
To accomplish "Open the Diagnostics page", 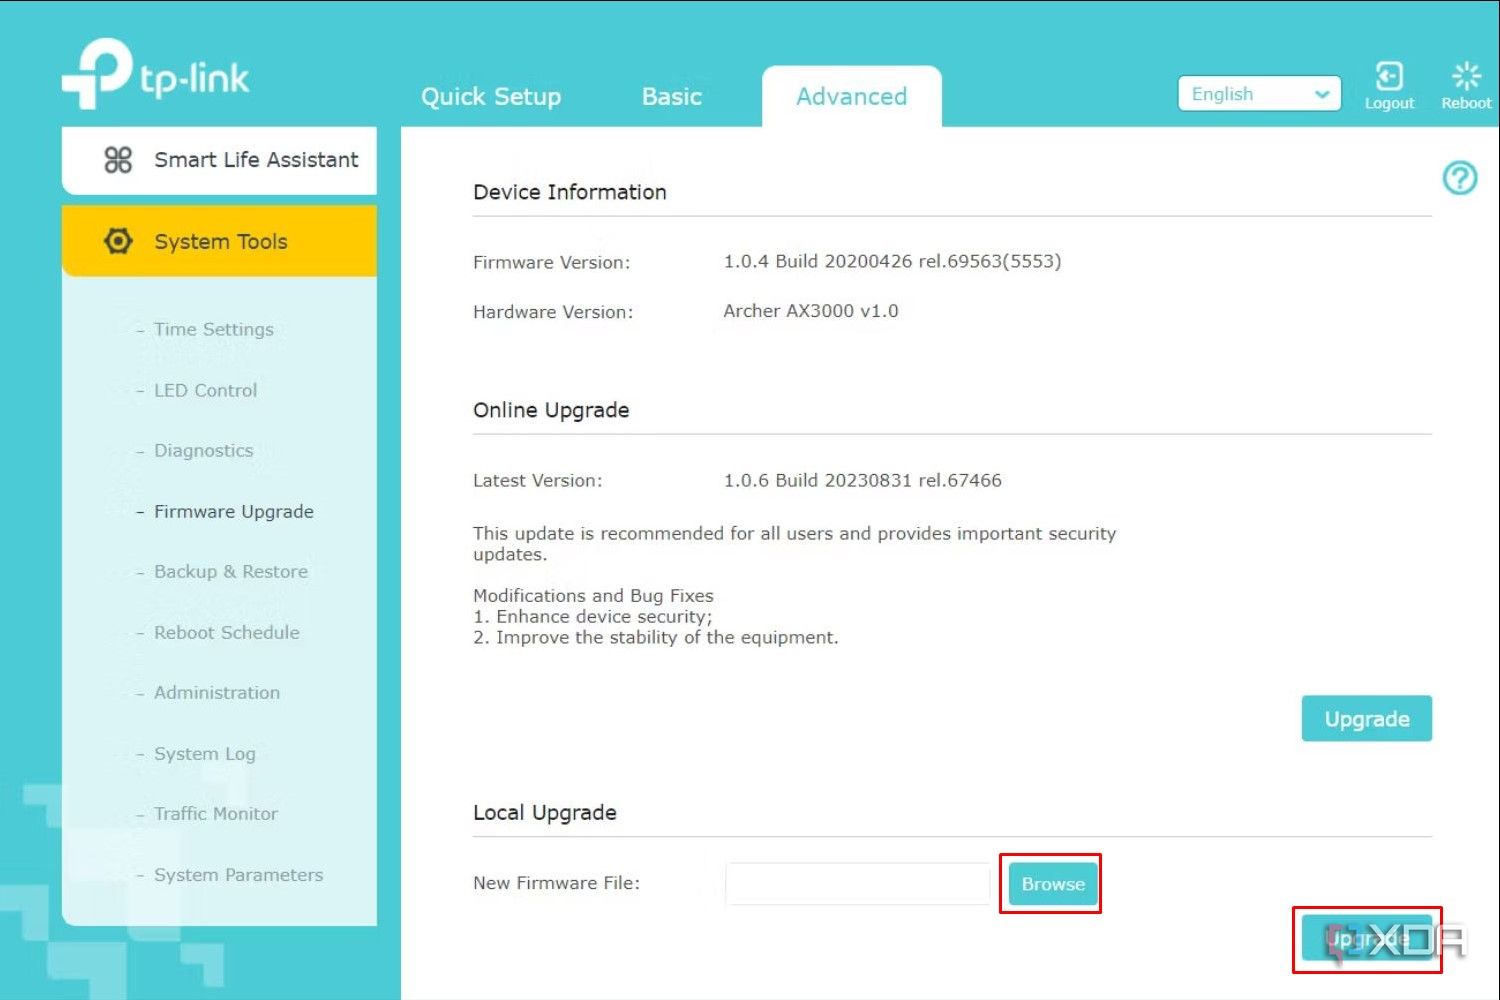I will pyautogui.click(x=203, y=450).
